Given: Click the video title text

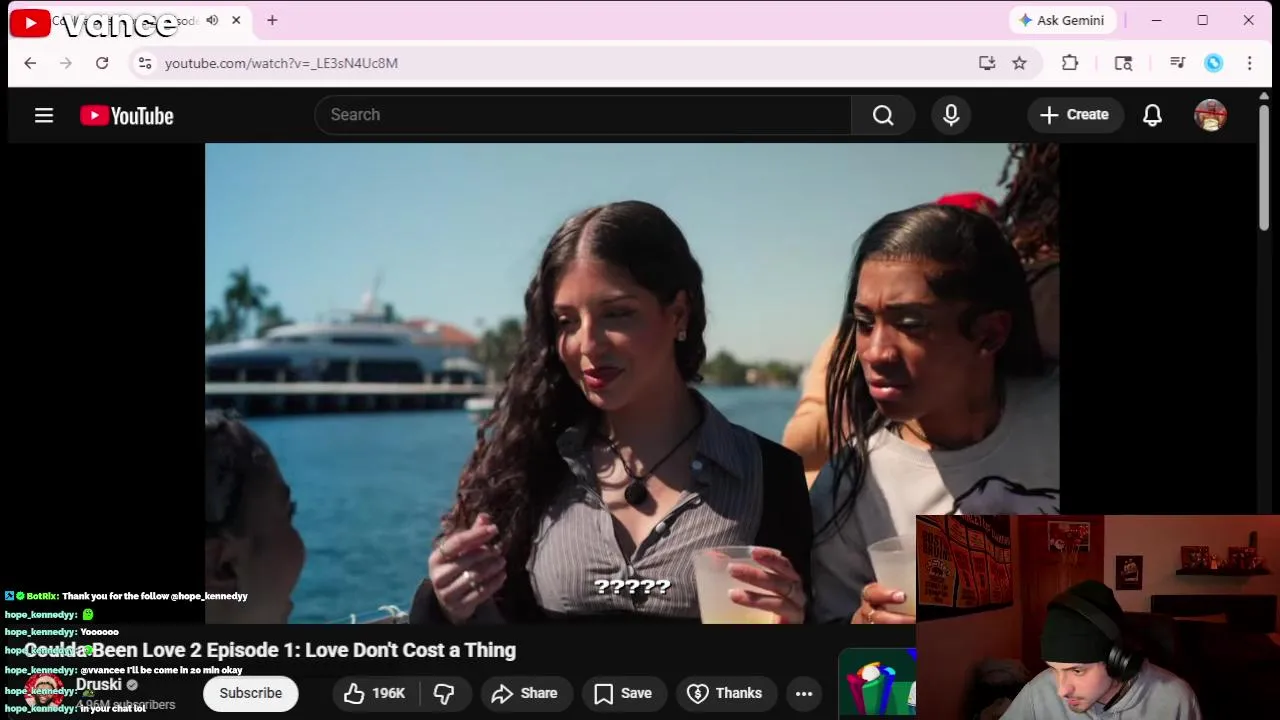Looking at the screenshot, I should (270, 650).
